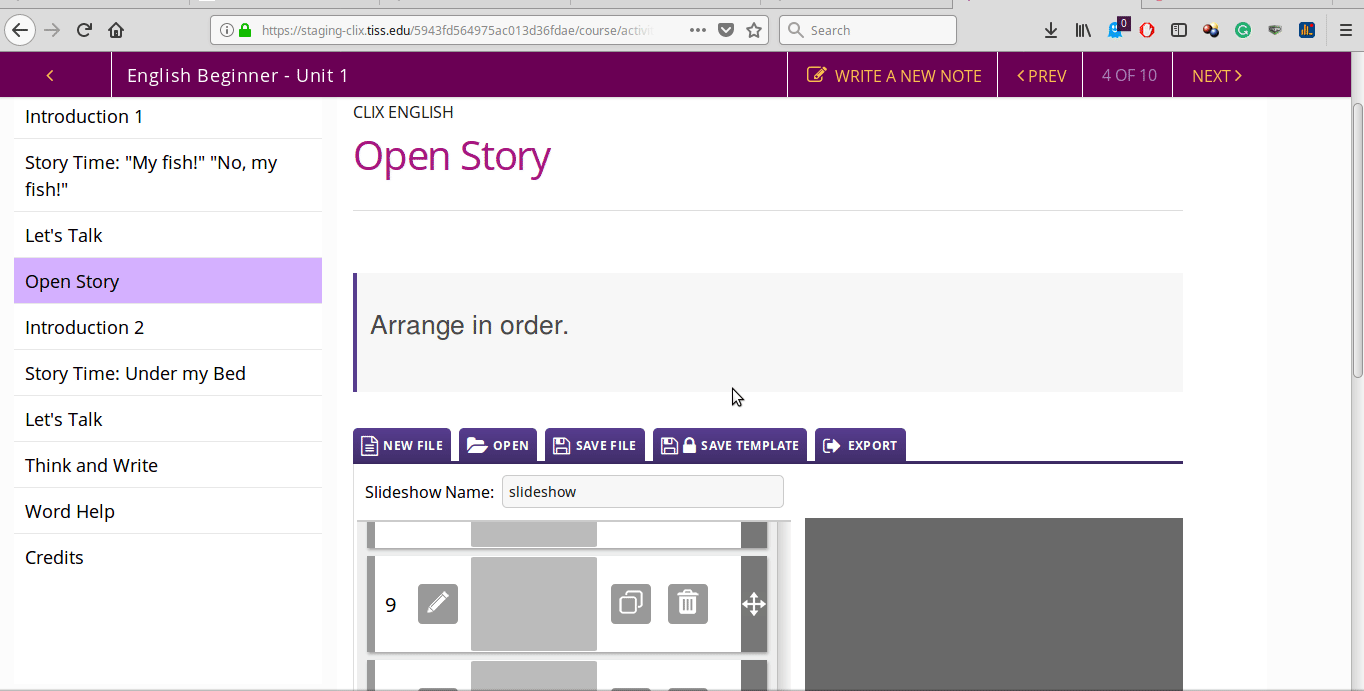Screen dimensions: 1364x691
Task: Reload the page using the browser refresh icon
Action: [x=85, y=30]
